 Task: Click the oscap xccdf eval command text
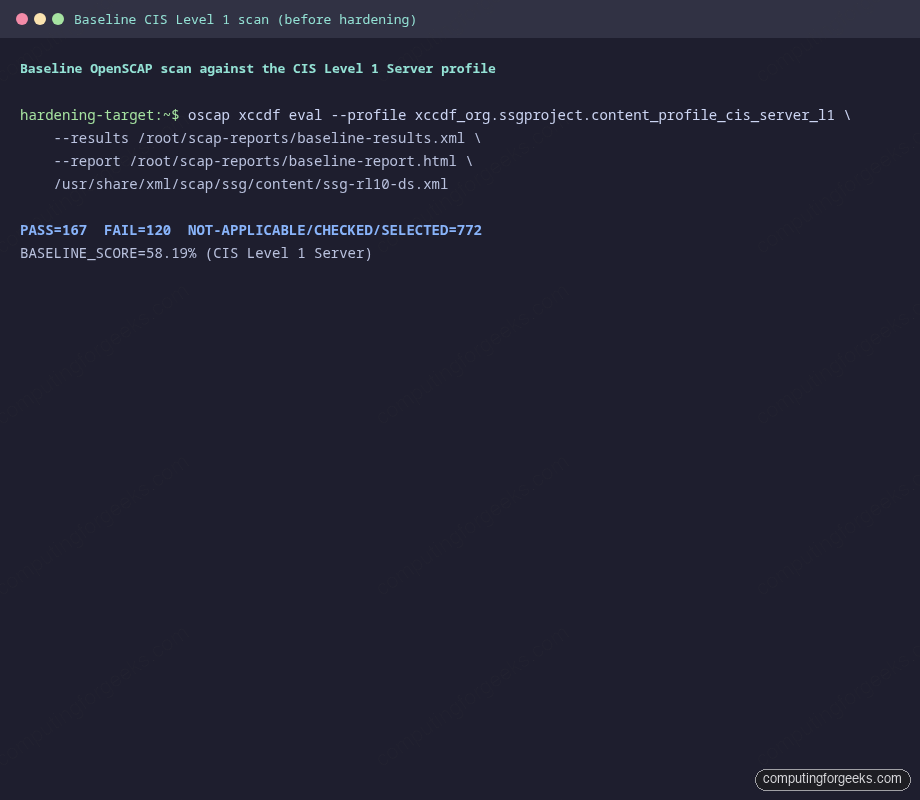[x=256, y=115]
